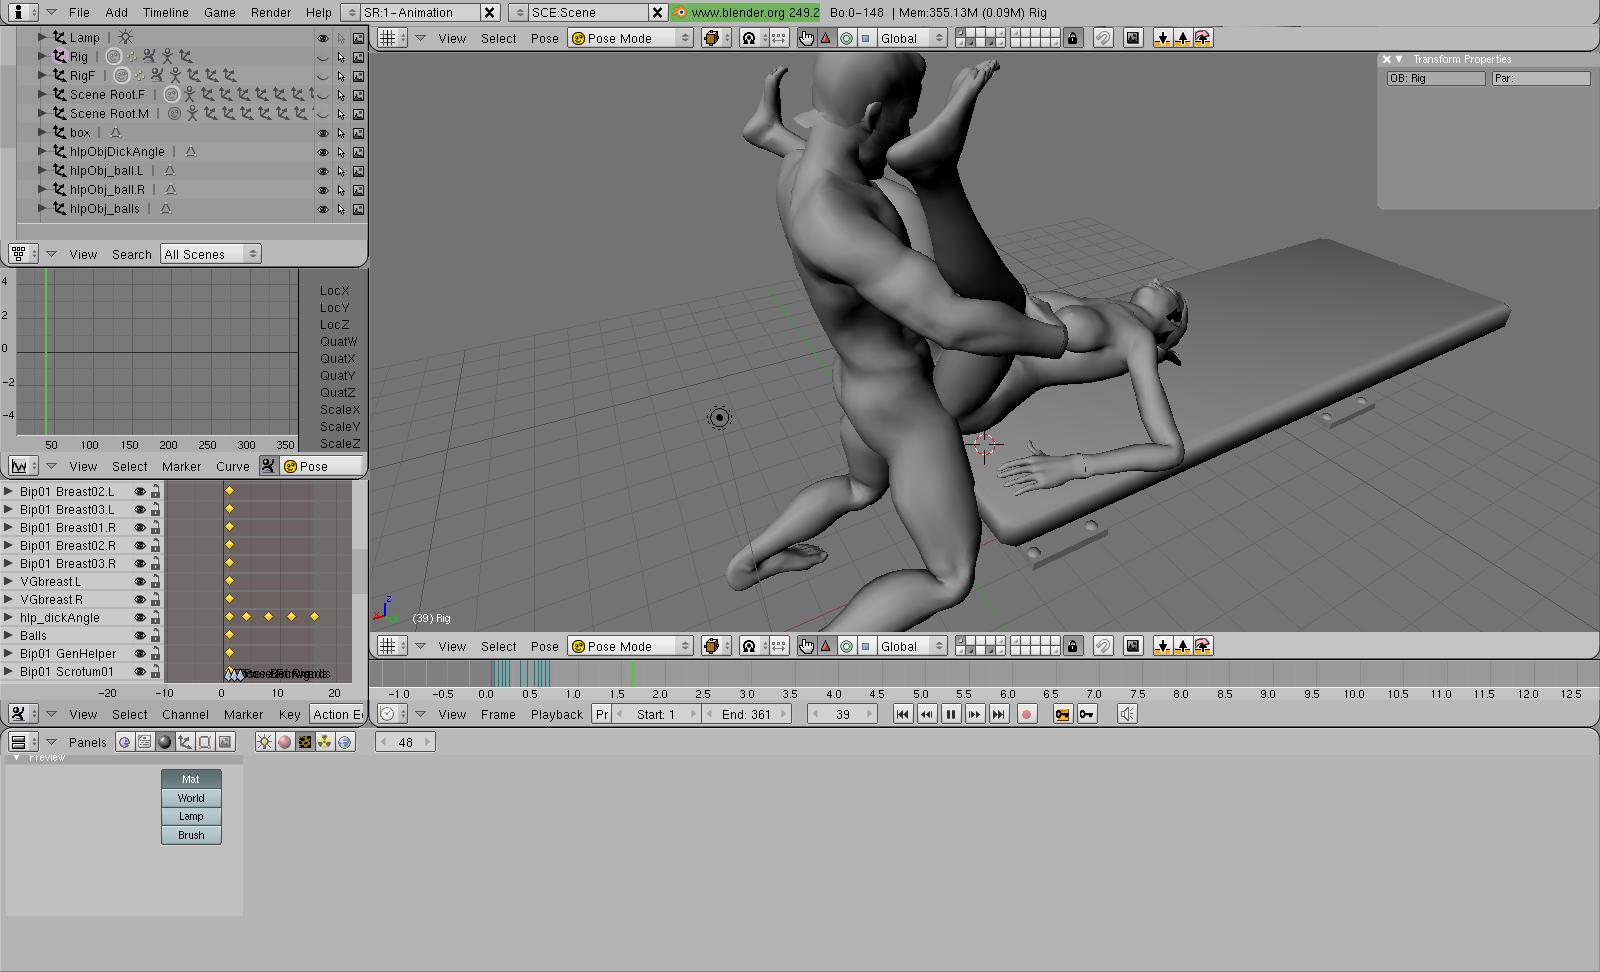Image resolution: width=1600 pixels, height=972 pixels.
Task: Click the record button in the timeline
Action: [1026, 714]
